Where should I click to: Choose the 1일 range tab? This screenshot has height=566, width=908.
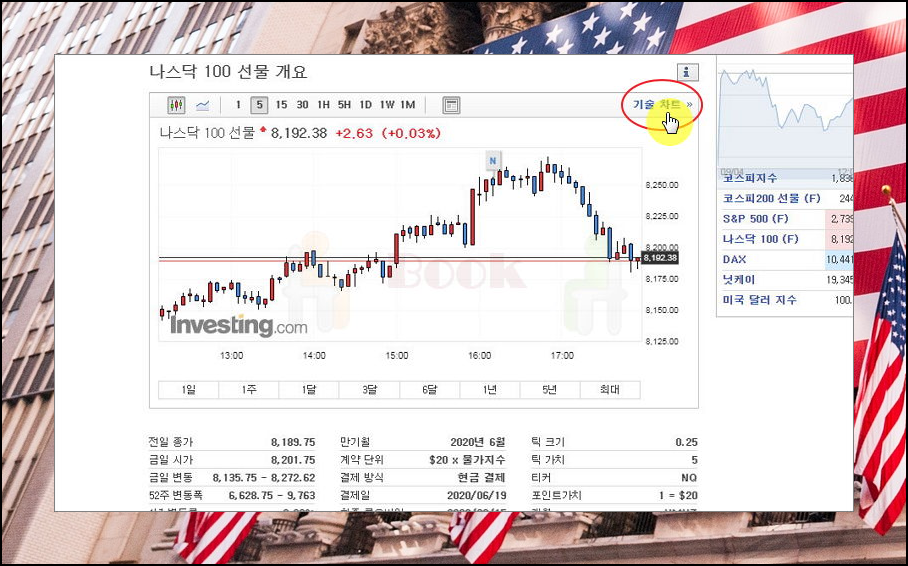pos(189,390)
